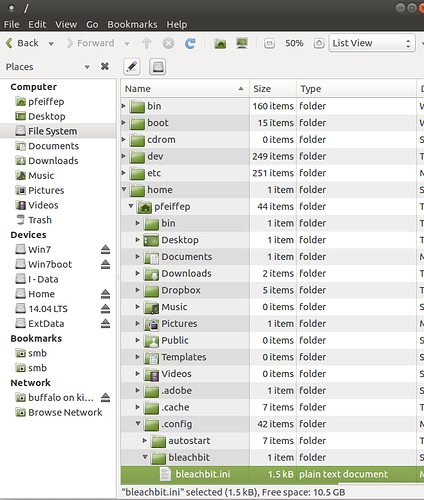The image size is (424, 500).
Task: Close the Places sidebar
Action: click(x=105, y=67)
